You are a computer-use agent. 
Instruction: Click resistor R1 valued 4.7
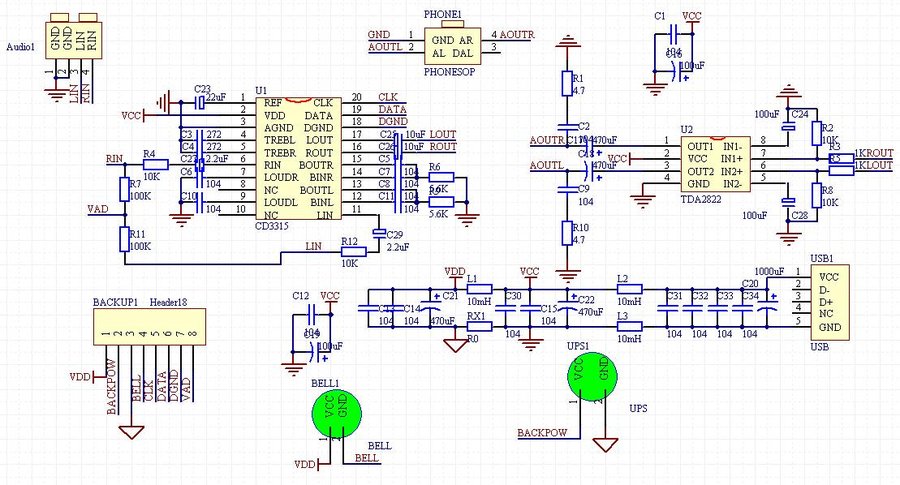(568, 81)
